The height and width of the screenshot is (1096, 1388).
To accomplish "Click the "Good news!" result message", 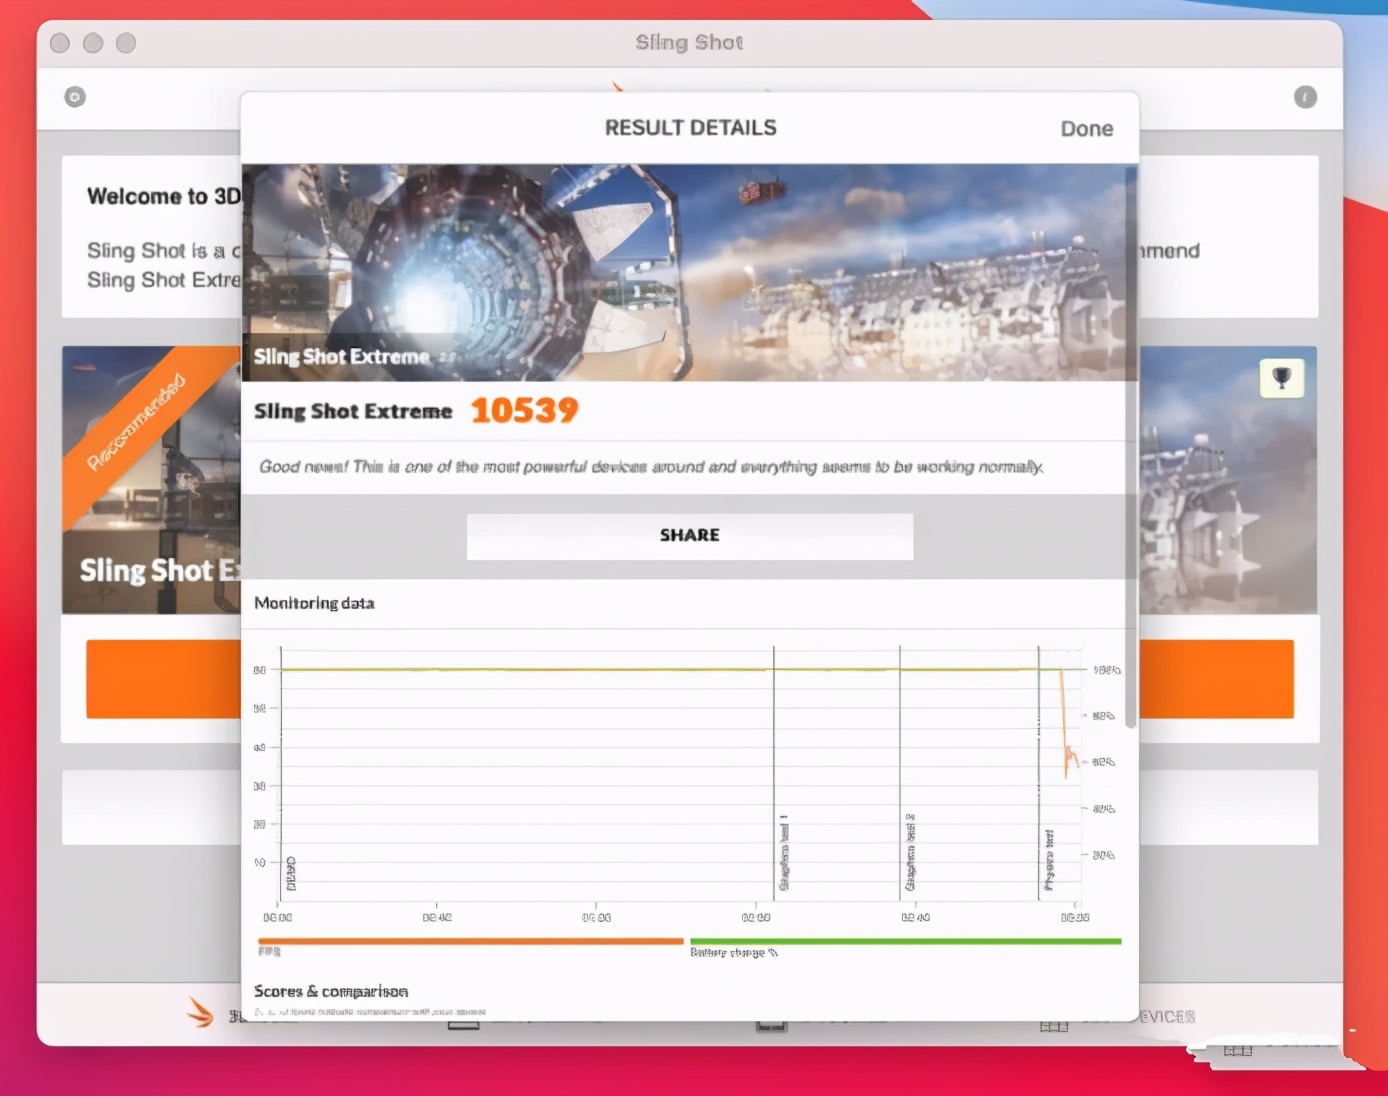I will 651,467.
